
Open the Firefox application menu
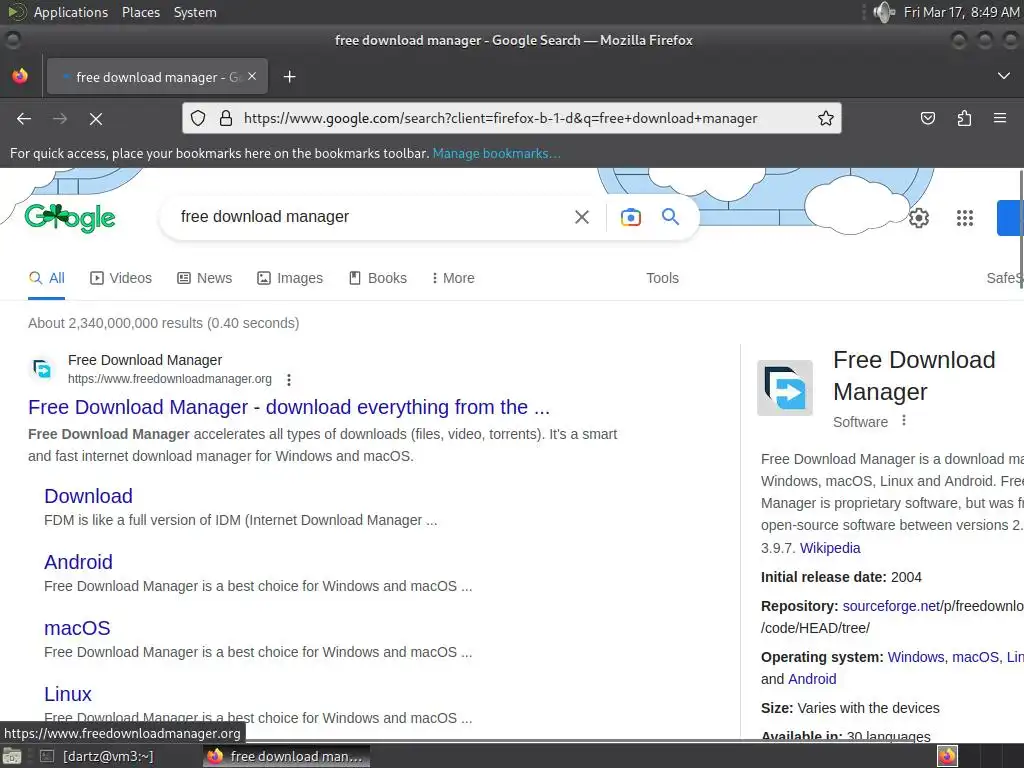[x=1000, y=118]
